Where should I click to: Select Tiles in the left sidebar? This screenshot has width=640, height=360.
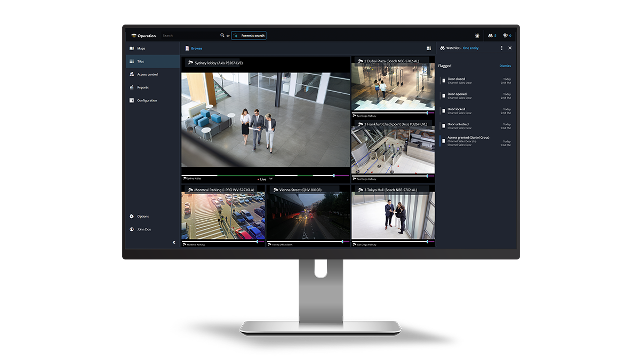tap(152, 61)
